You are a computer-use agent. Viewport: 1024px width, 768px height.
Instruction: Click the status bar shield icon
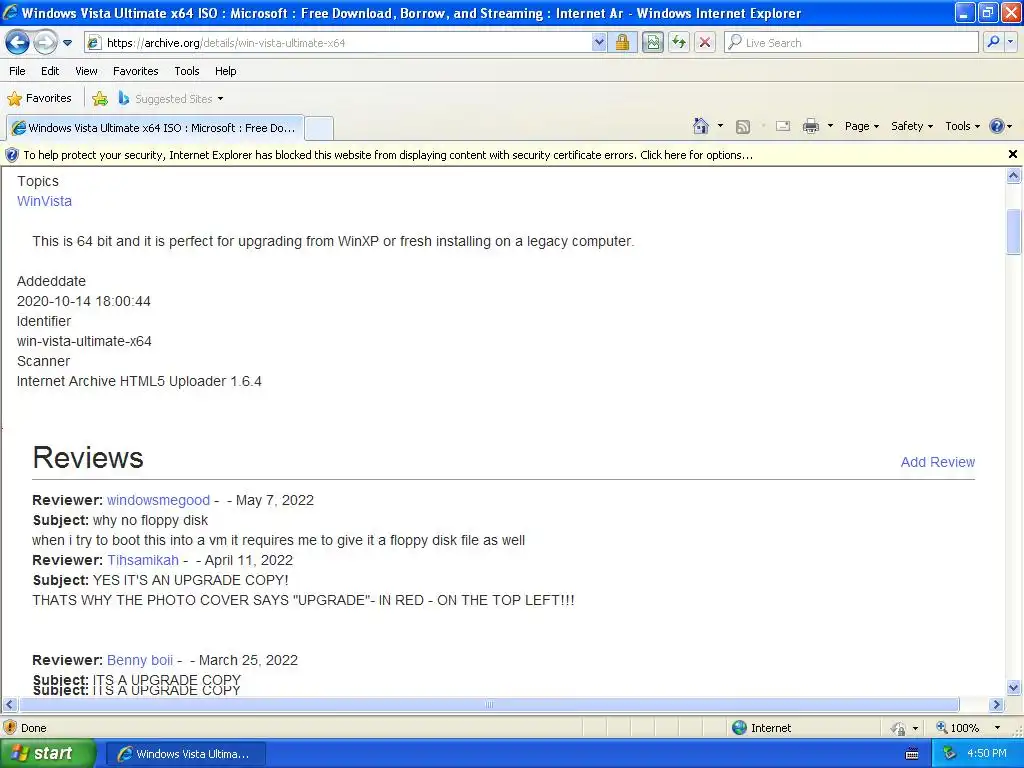coord(10,728)
